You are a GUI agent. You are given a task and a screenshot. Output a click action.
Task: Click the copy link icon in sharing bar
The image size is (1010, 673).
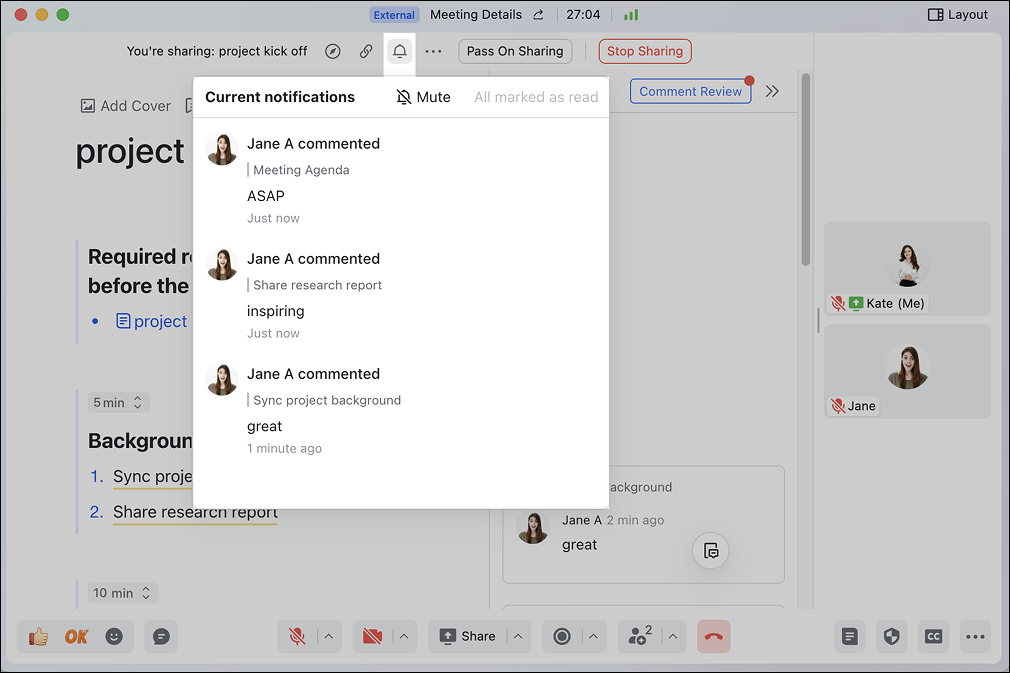point(366,51)
